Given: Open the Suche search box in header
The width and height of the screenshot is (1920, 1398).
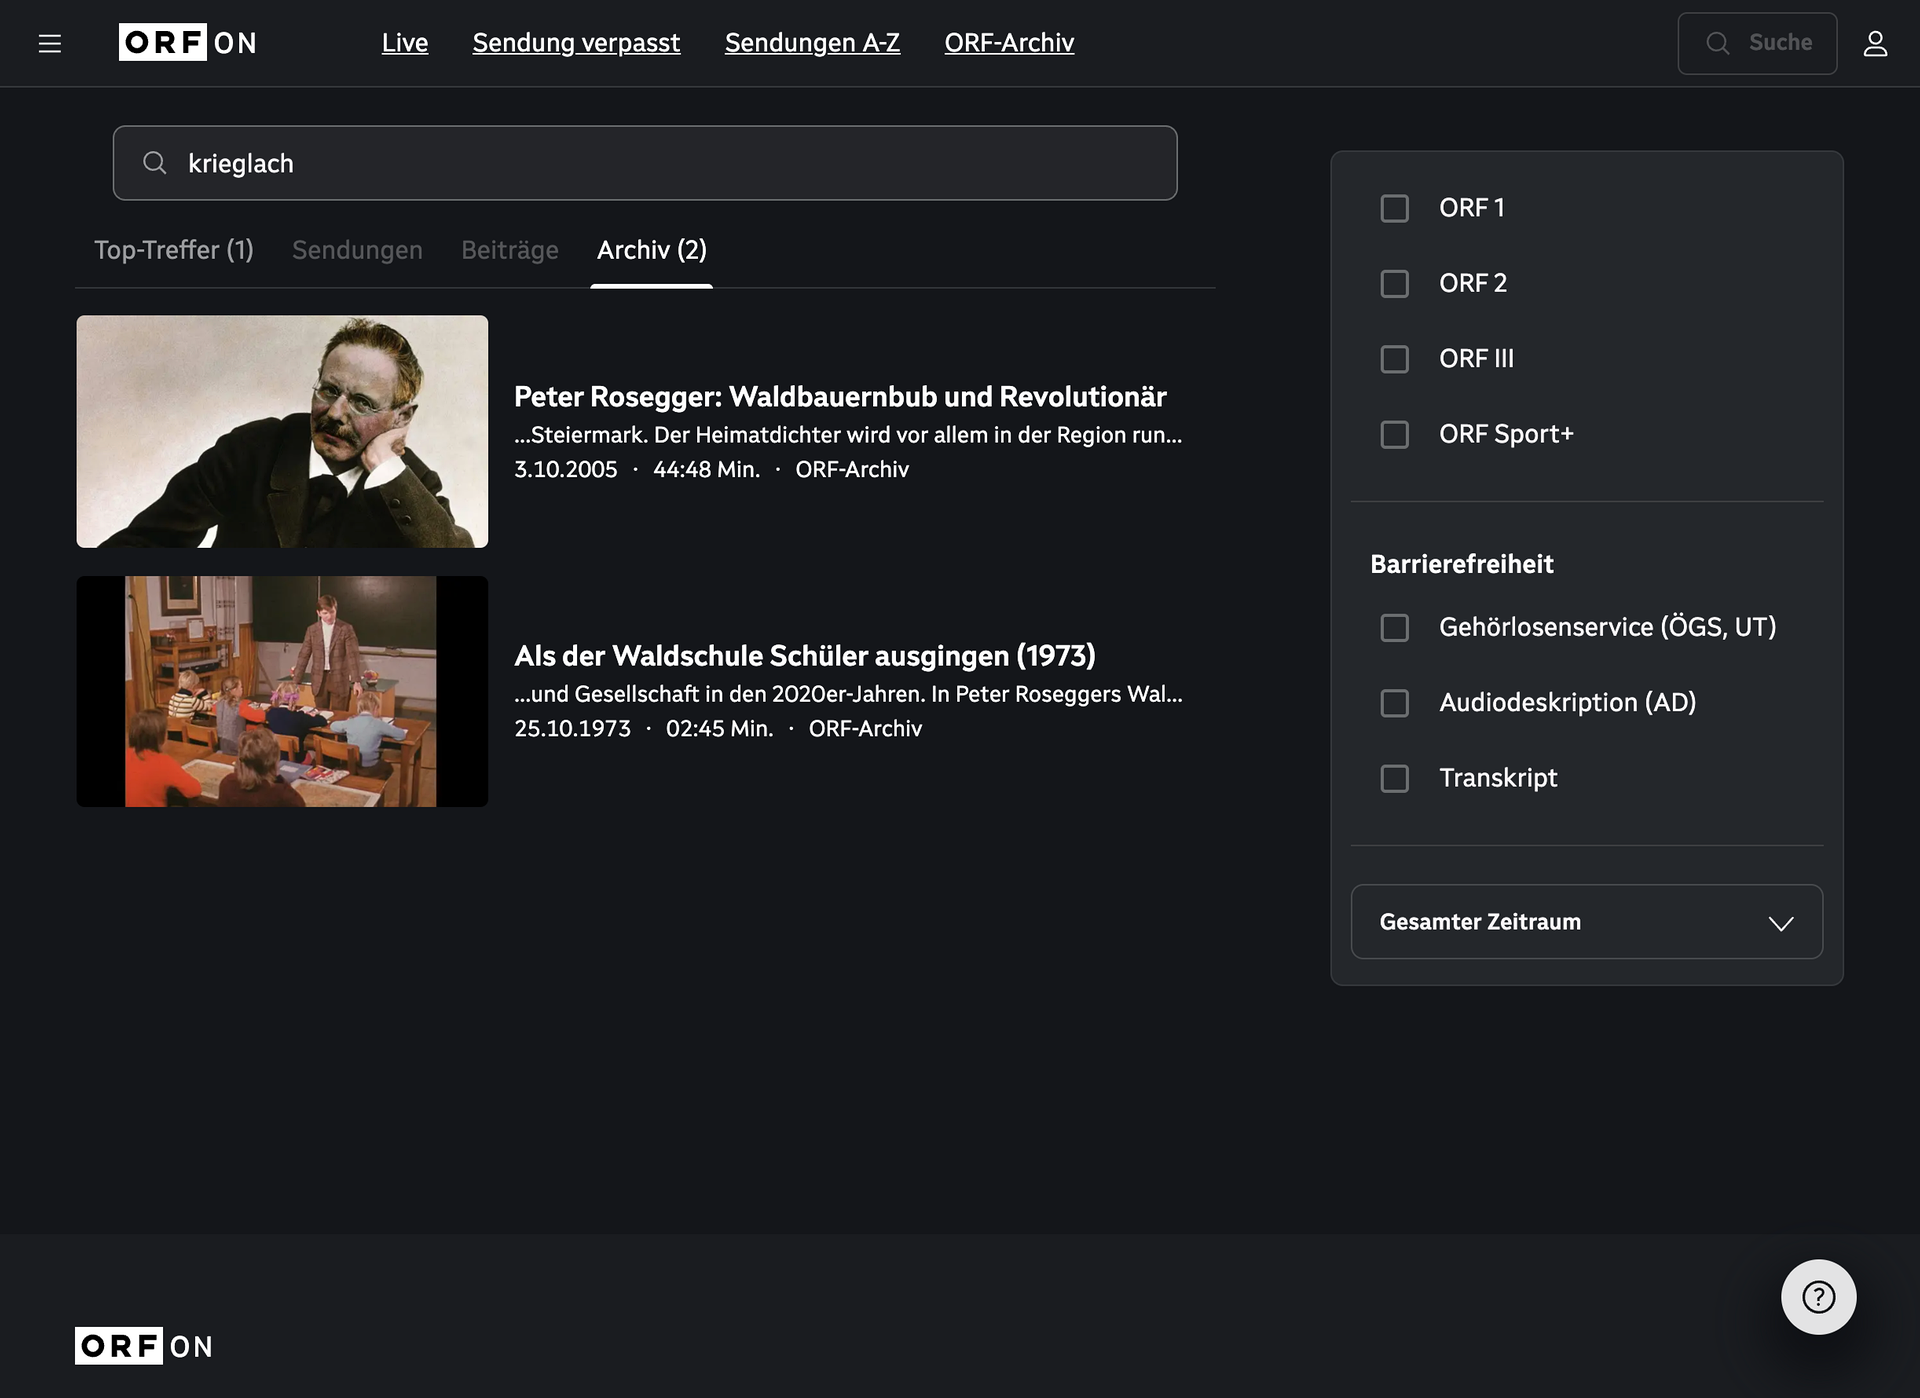Looking at the screenshot, I should (x=1757, y=43).
